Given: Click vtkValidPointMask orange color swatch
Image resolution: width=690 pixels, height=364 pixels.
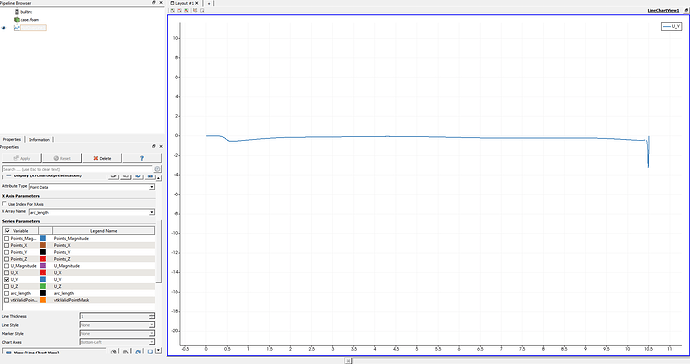Looking at the screenshot, I should [x=43, y=300].
